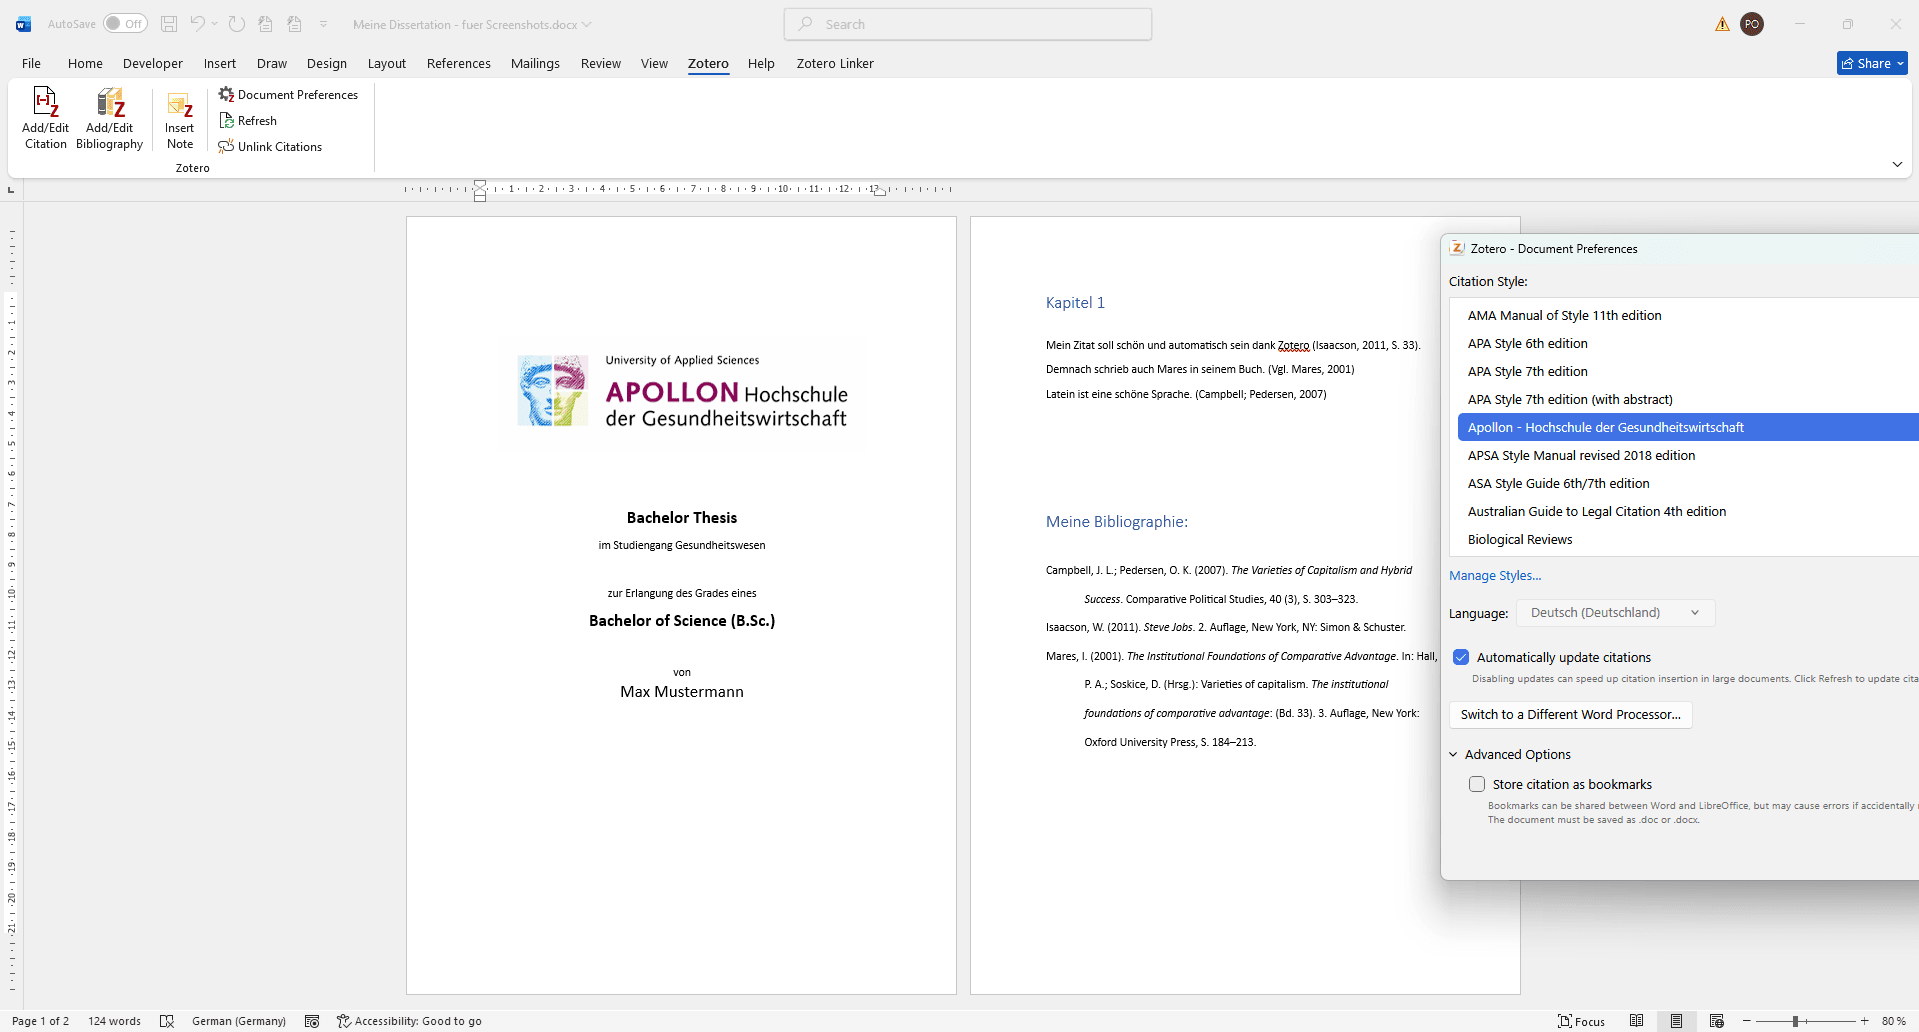Insert a Zotero note
1919x1032 pixels.
[x=180, y=118]
